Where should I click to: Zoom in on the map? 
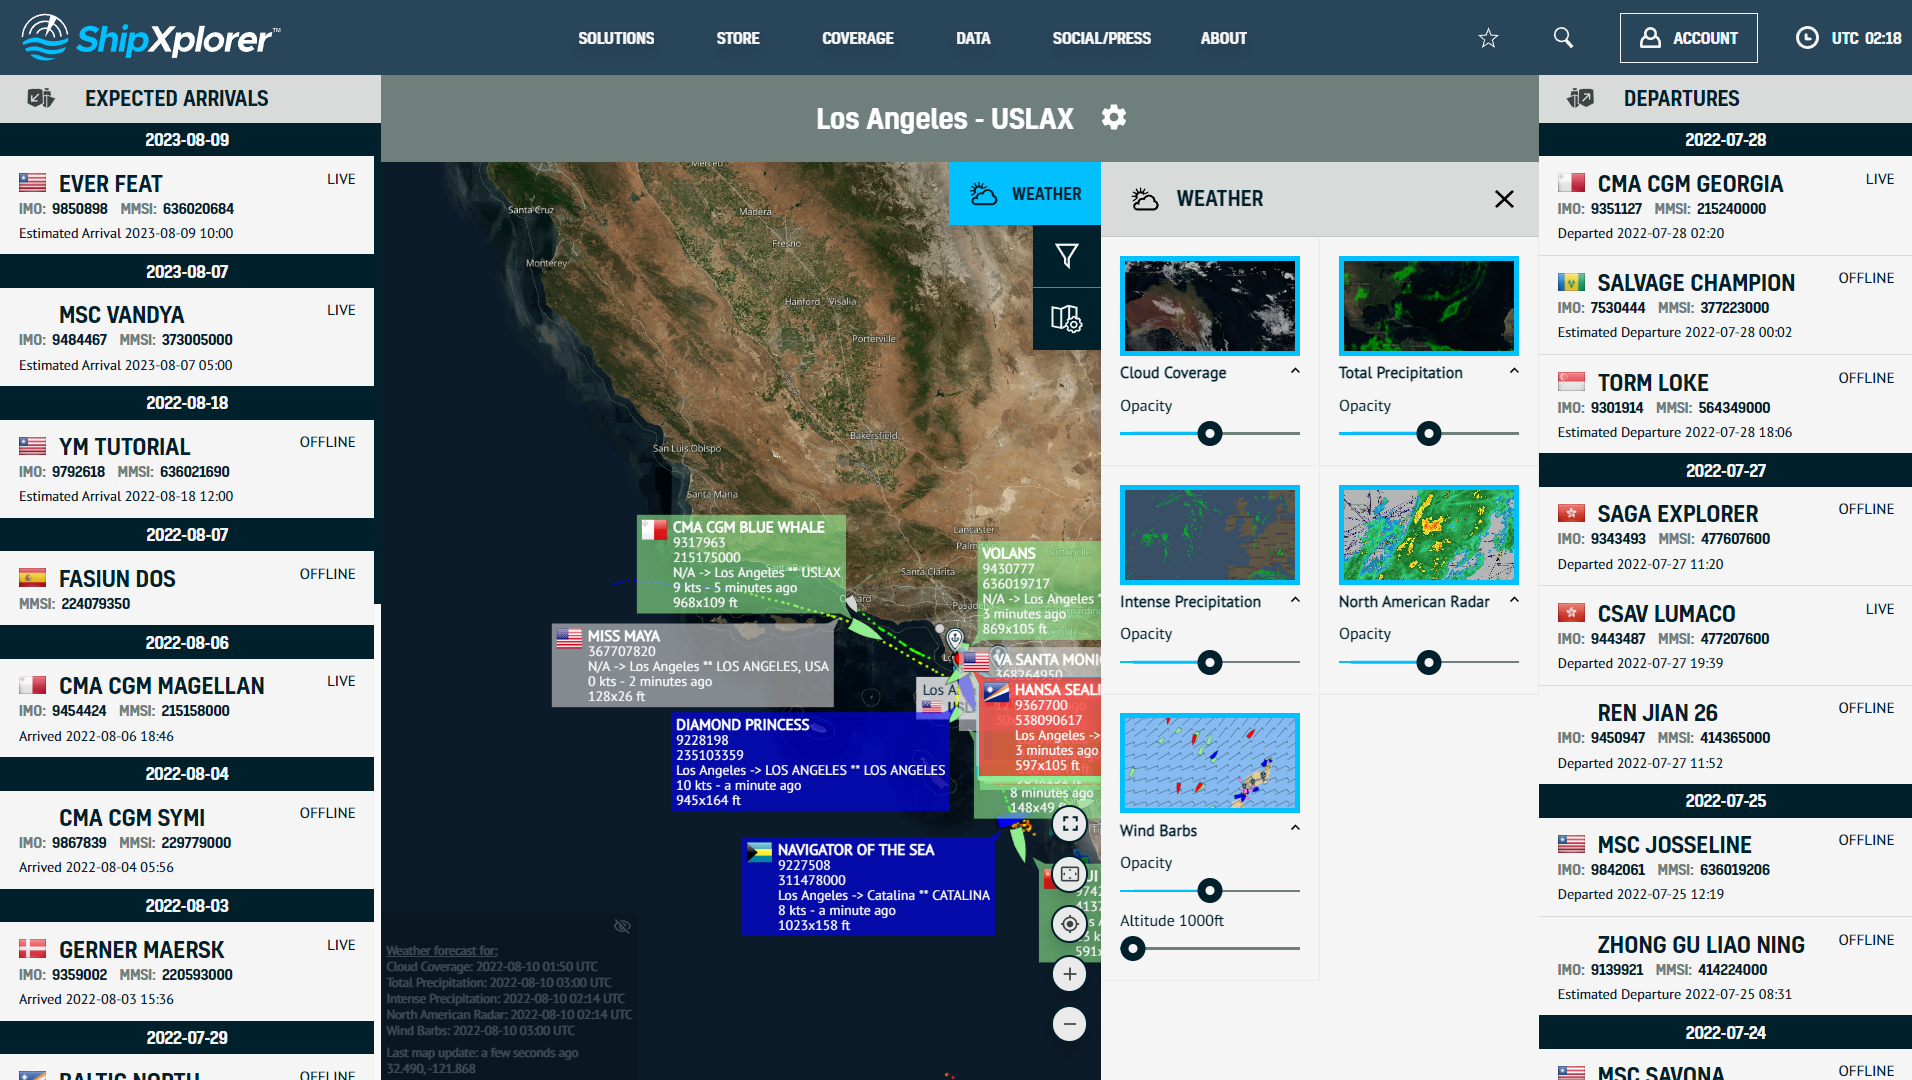pos(1069,974)
